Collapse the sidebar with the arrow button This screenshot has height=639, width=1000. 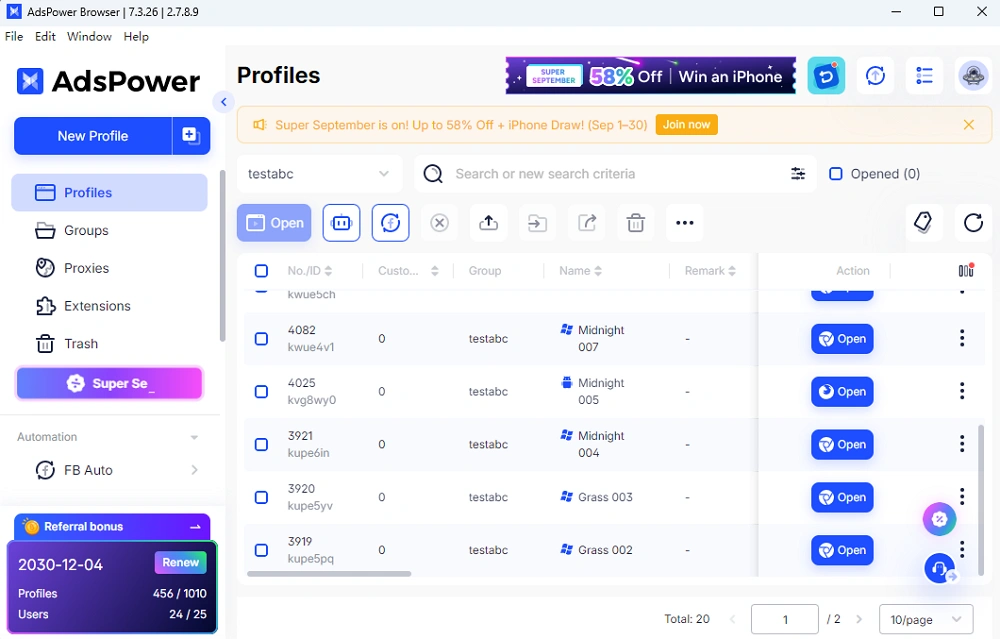click(x=223, y=101)
